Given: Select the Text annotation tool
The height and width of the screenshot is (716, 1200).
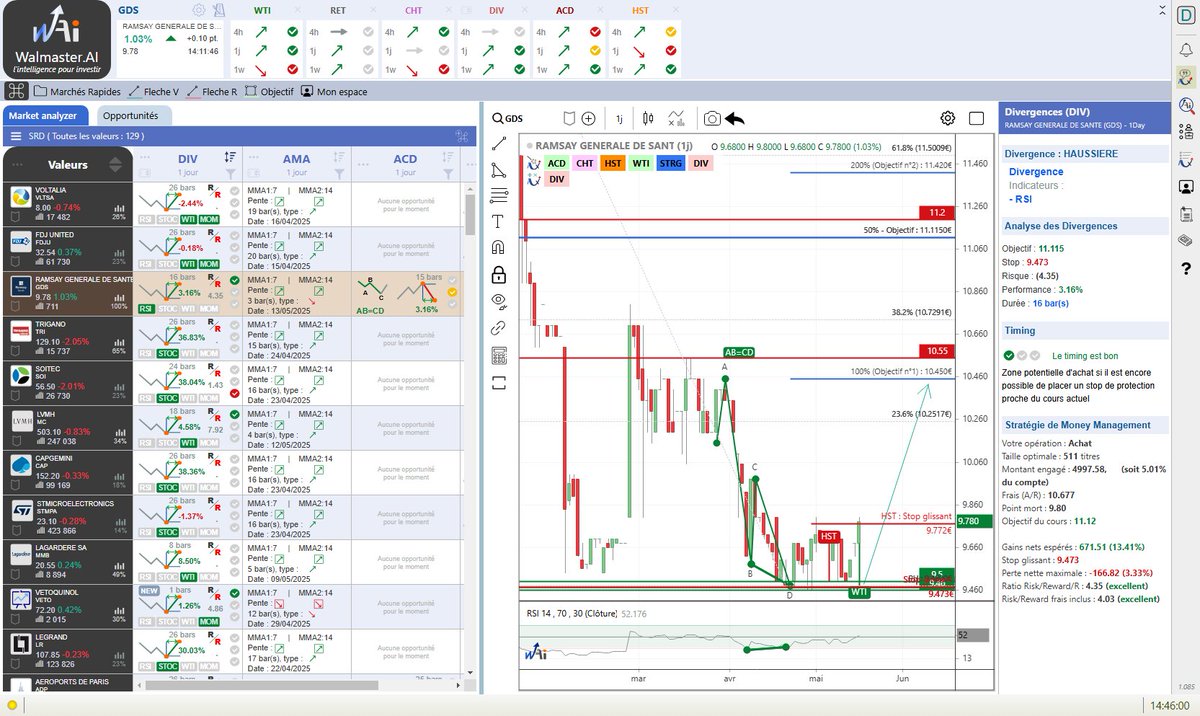Looking at the screenshot, I should [499, 222].
